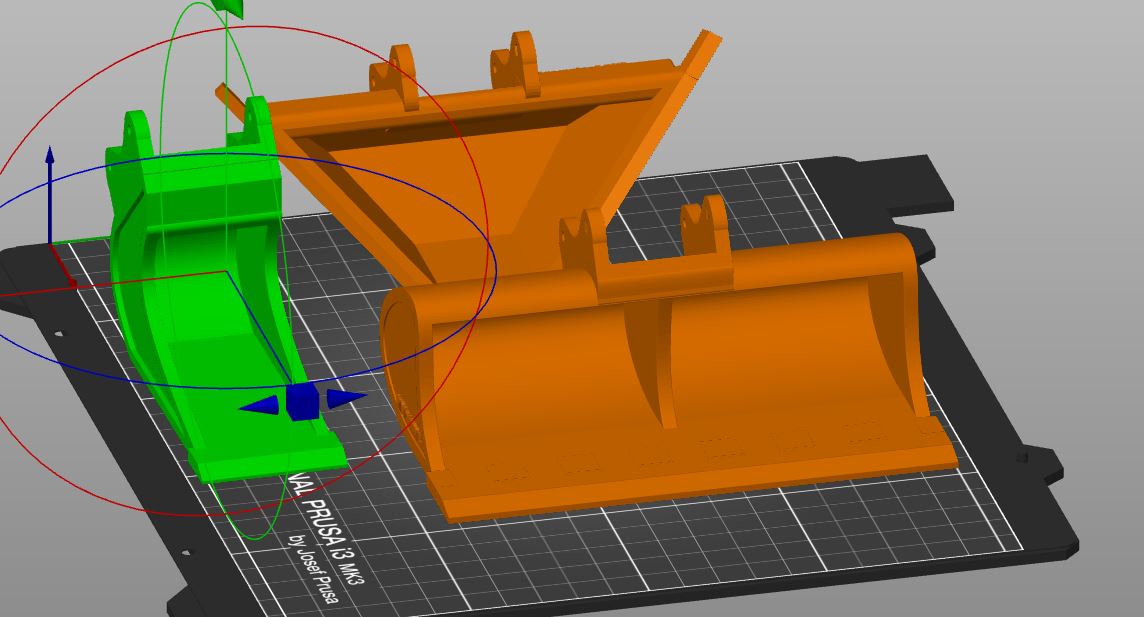Click the blue cone arrow pointing right

(x=345, y=398)
